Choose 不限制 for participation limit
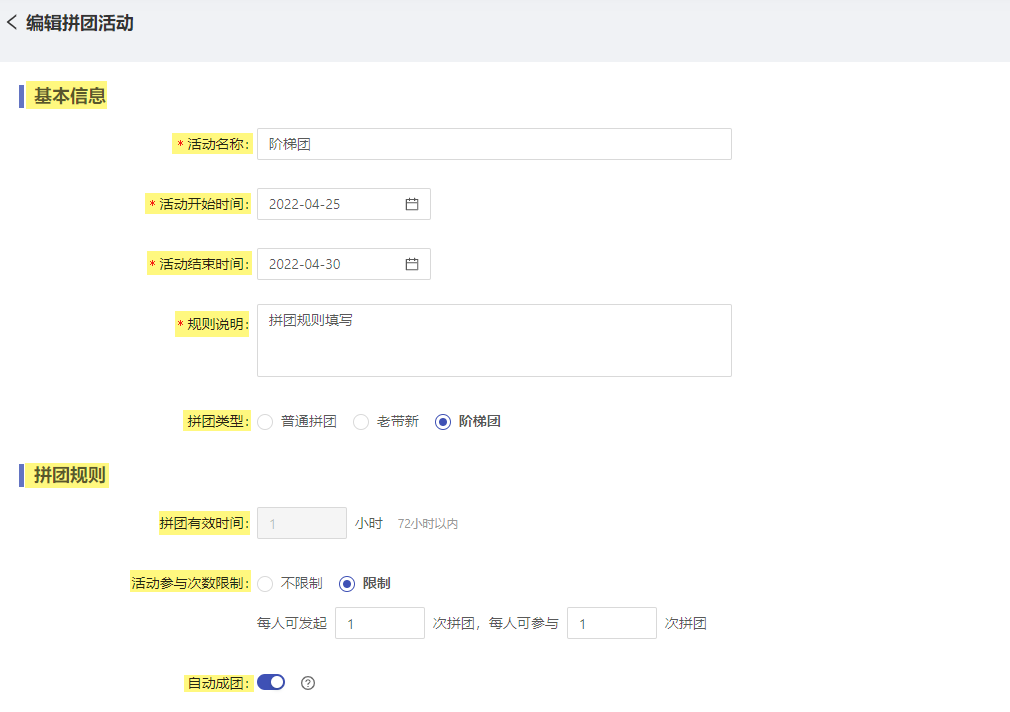The image size is (1010, 712). pyautogui.click(x=265, y=584)
